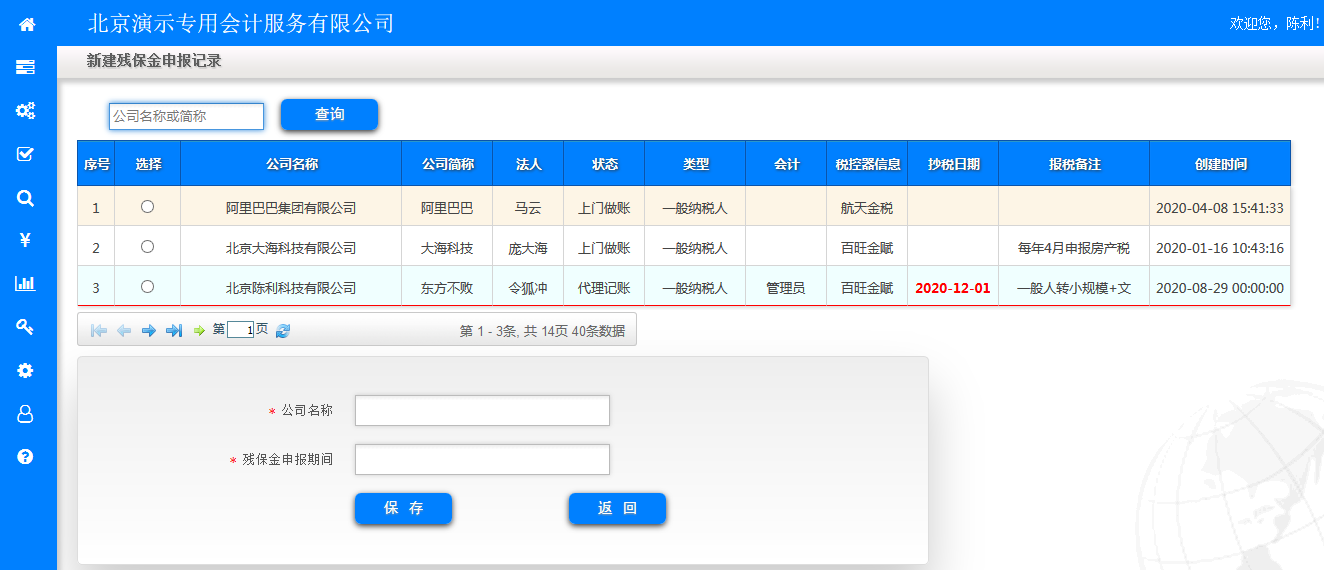Open the magnifier search icon in the sidebar
Screen dimensions: 1324x570
[26, 197]
